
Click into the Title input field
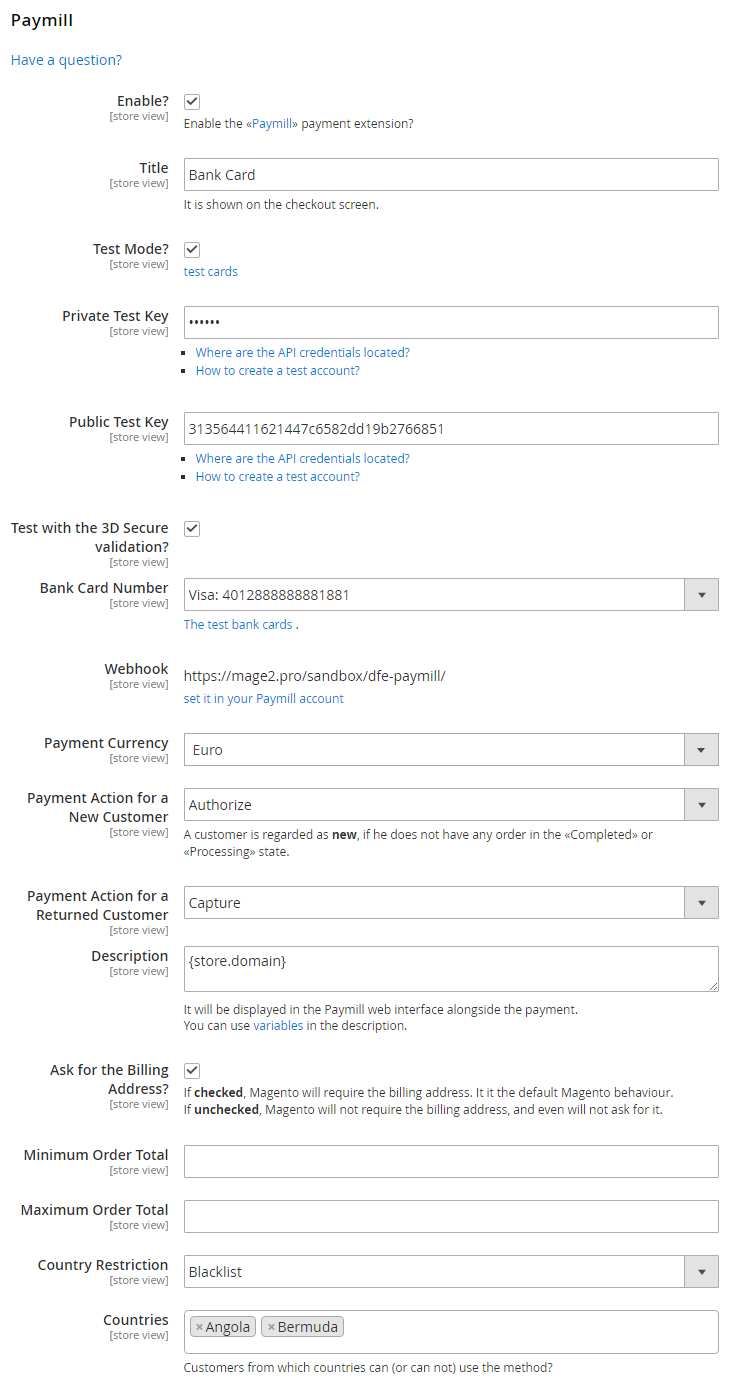pos(450,175)
